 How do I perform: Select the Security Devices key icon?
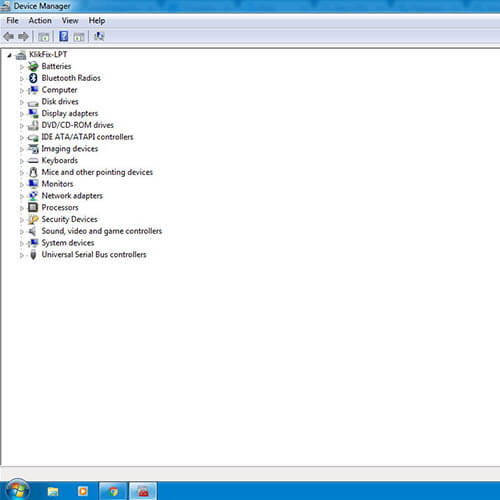pyautogui.click(x=33, y=219)
